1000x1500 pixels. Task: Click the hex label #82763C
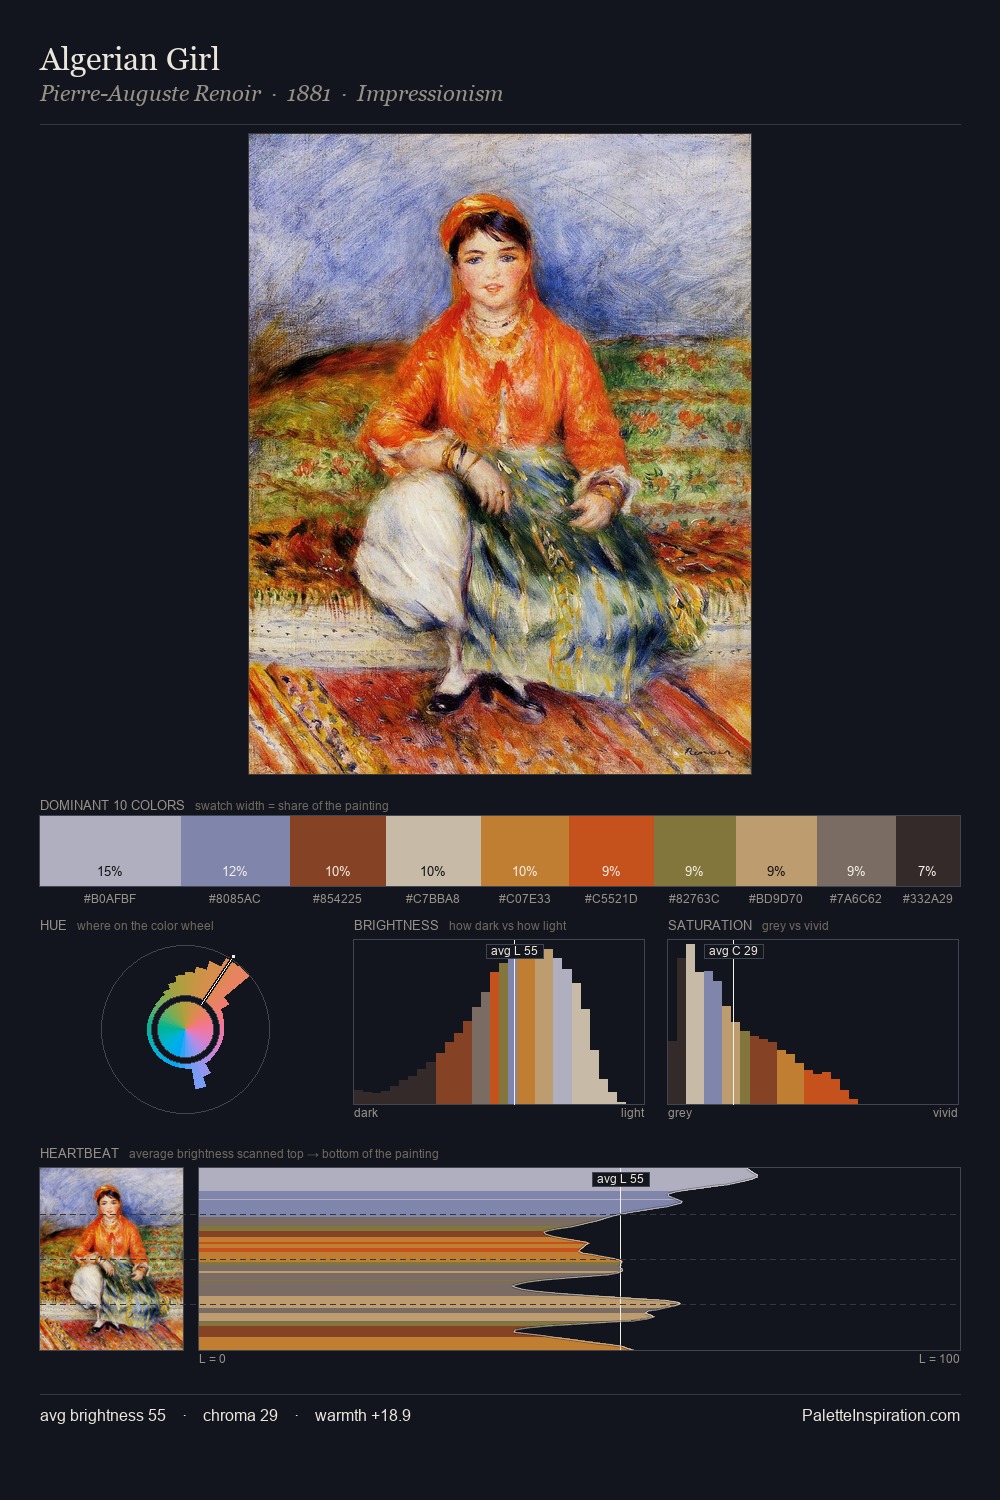coord(695,899)
